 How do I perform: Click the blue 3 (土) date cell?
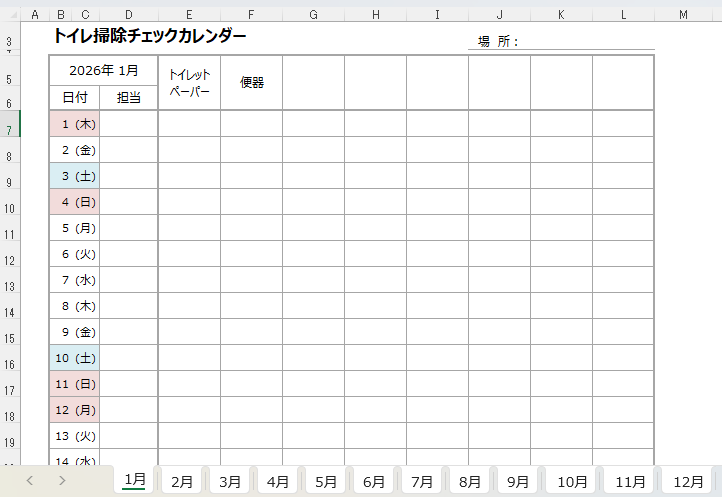pos(75,176)
